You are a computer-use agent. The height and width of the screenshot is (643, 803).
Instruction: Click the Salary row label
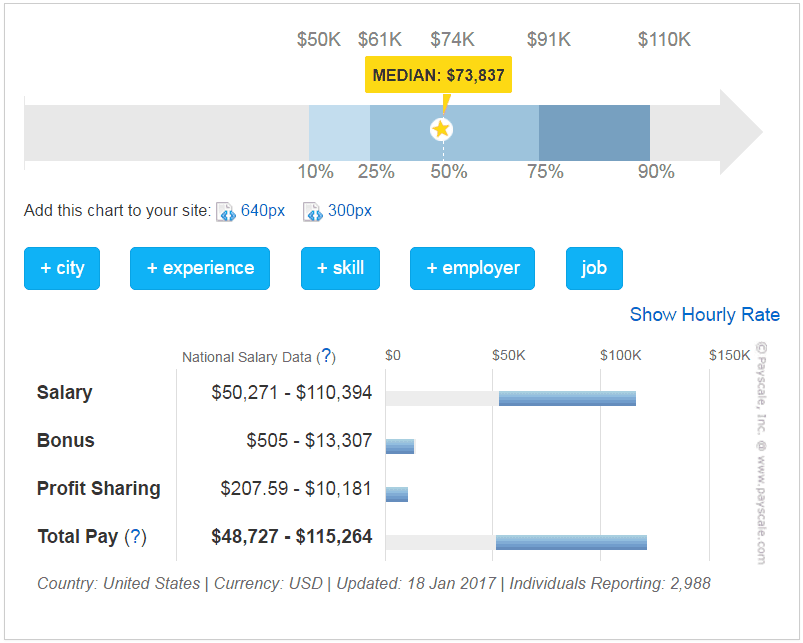pyautogui.click(x=65, y=393)
